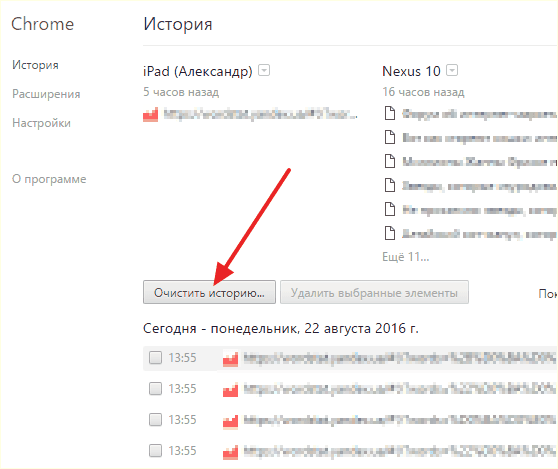Check the fourth 13:55 history entry checkbox
Screen dimensions: 558x469
coord(156,450)
